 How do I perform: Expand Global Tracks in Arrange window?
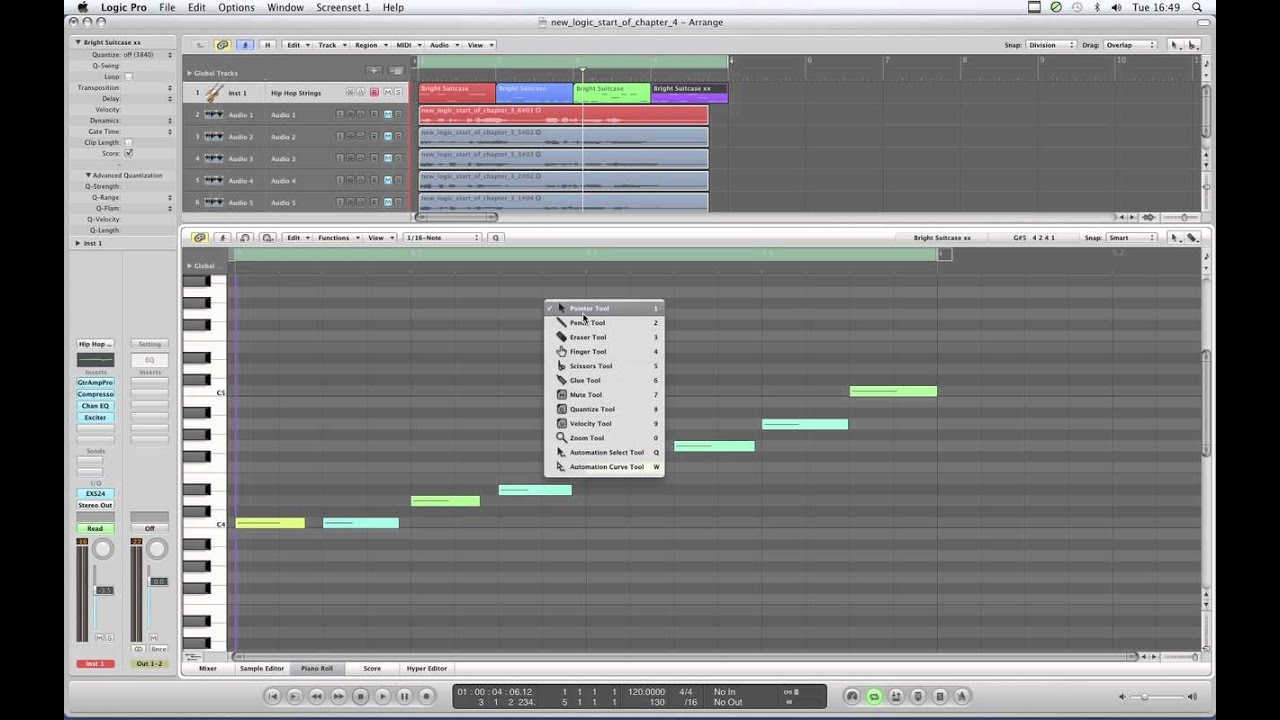189,73
